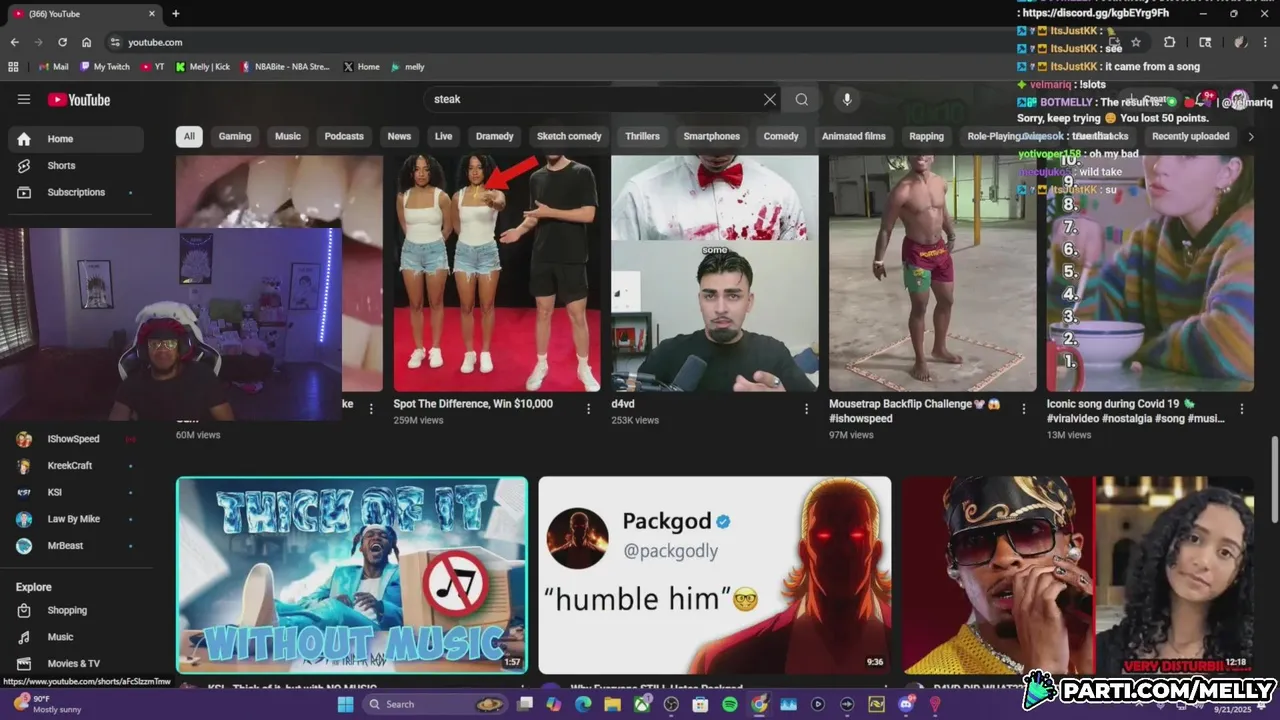Viewport: 1280px width, 720px height.
Task: Open KSI channel in subscriptions list
Action: tap(76, 492)
